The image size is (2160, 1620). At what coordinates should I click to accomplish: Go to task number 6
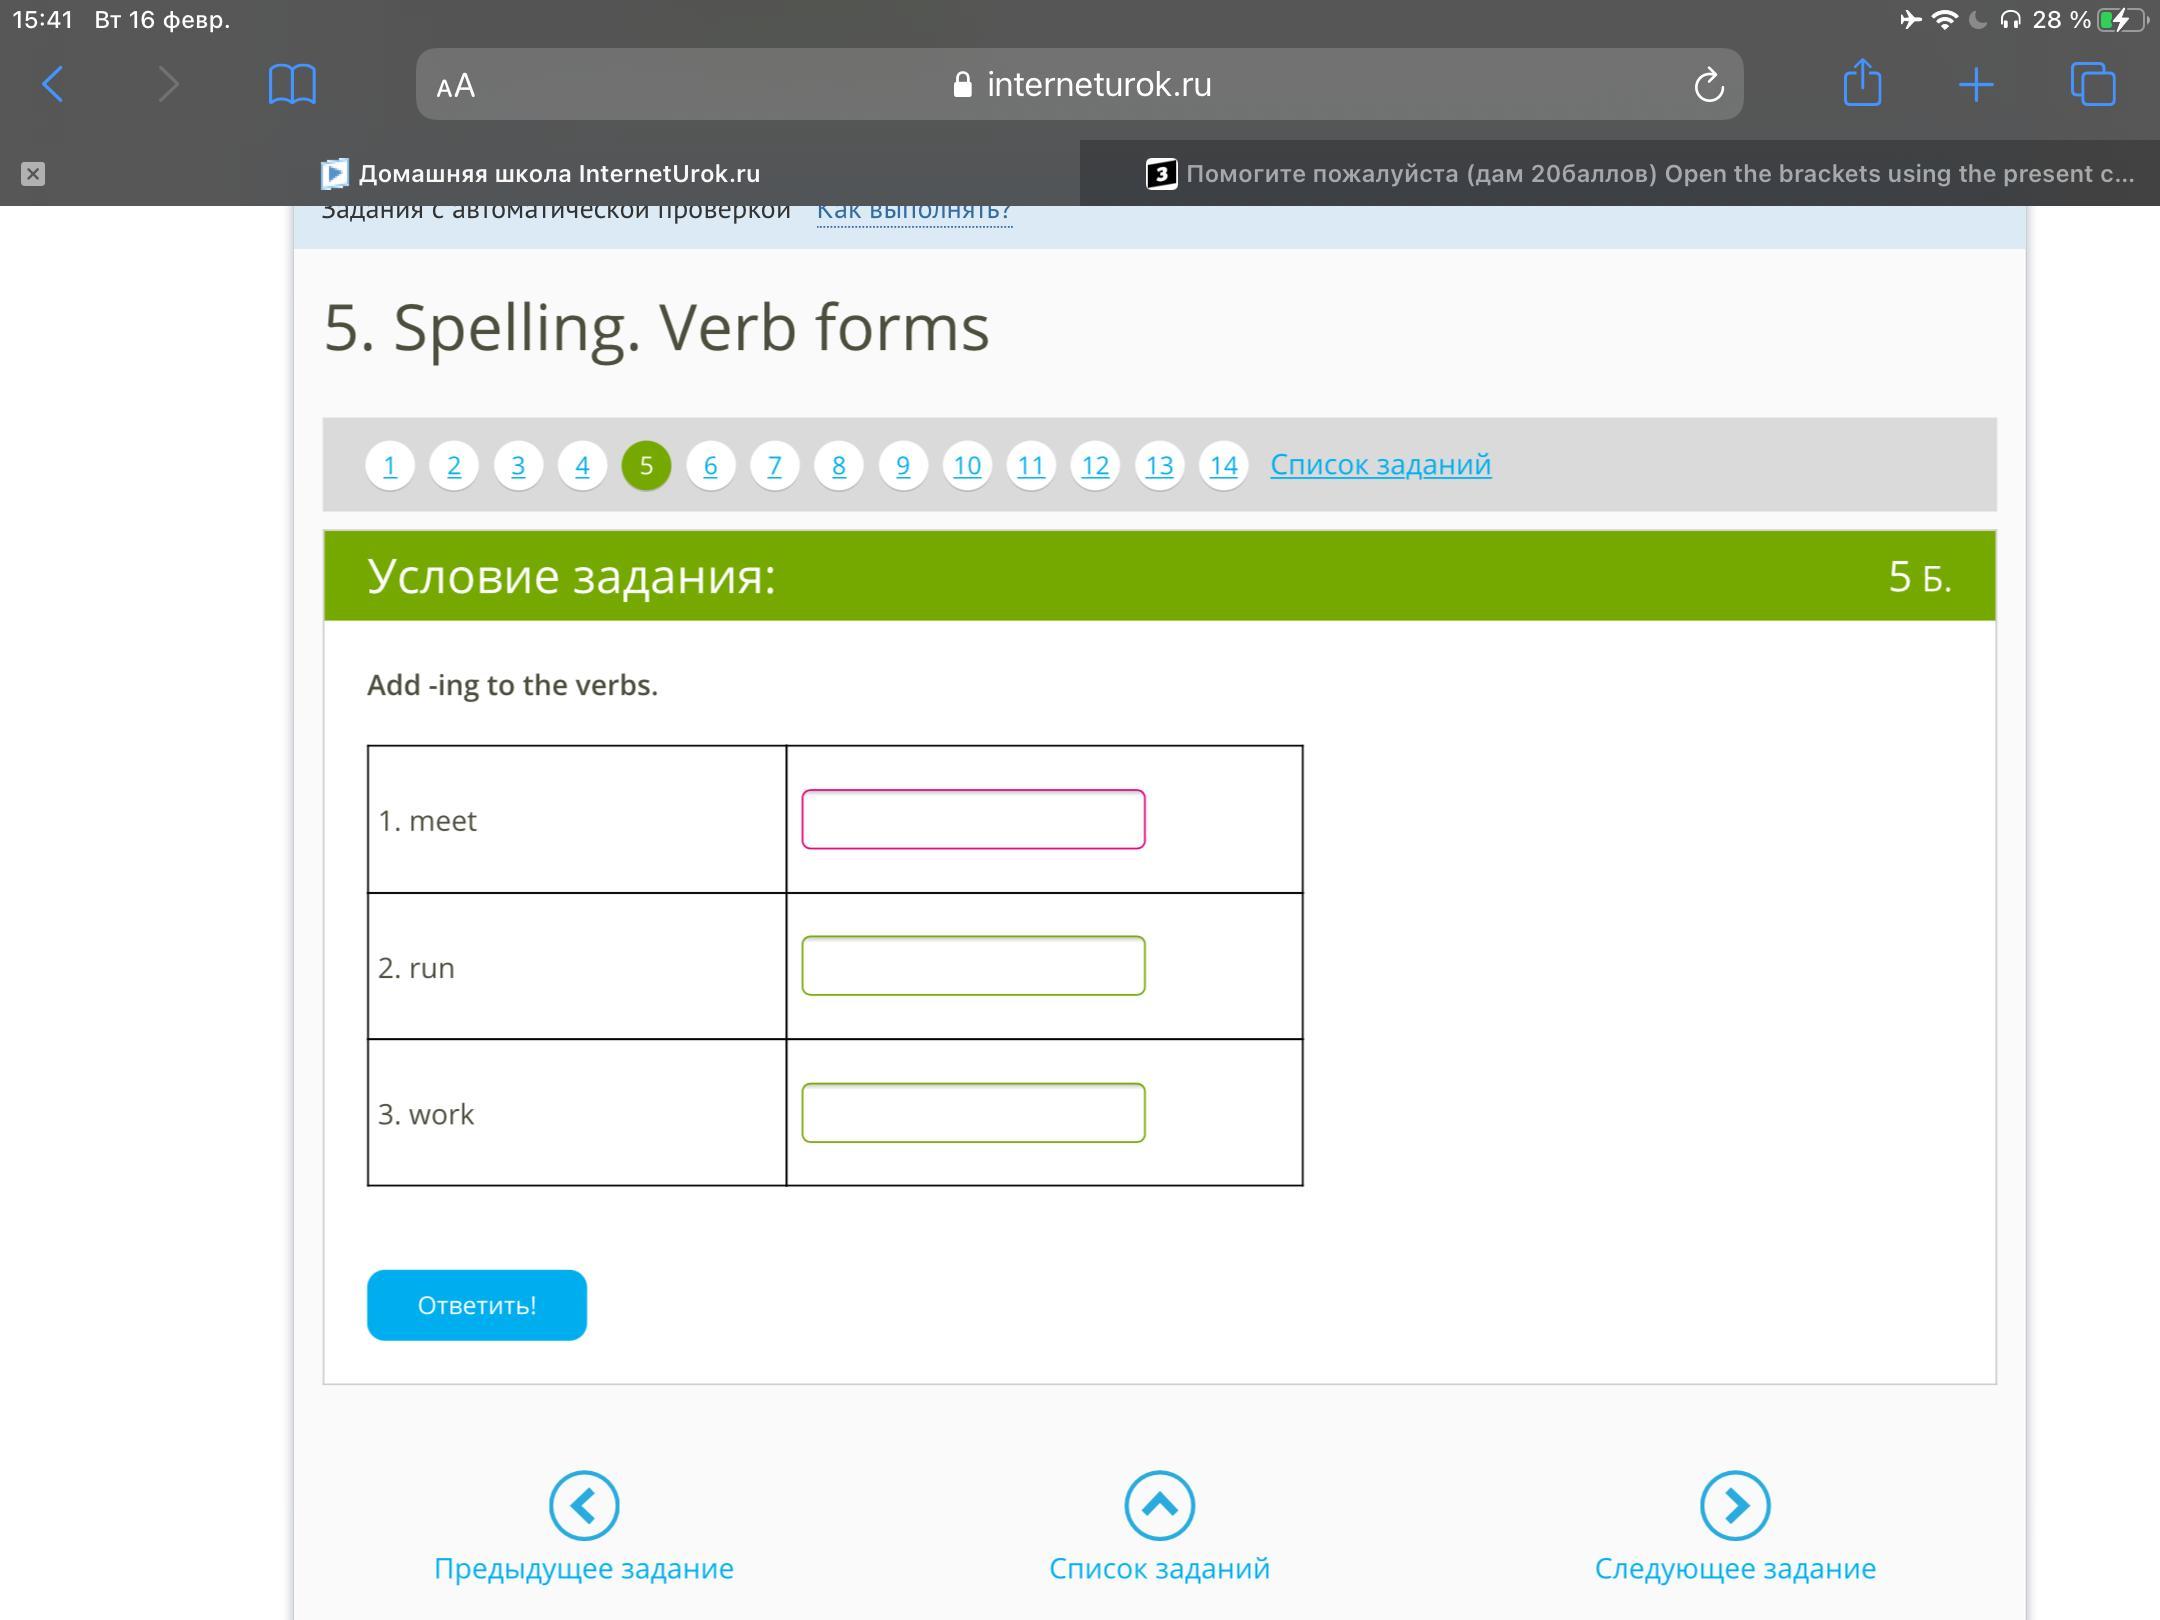click(710, 466)
